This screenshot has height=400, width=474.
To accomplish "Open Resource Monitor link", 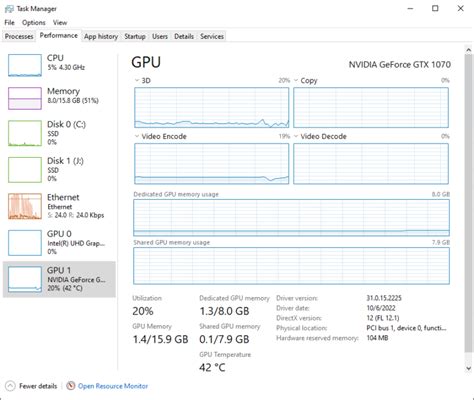I will tap(113, 386).
